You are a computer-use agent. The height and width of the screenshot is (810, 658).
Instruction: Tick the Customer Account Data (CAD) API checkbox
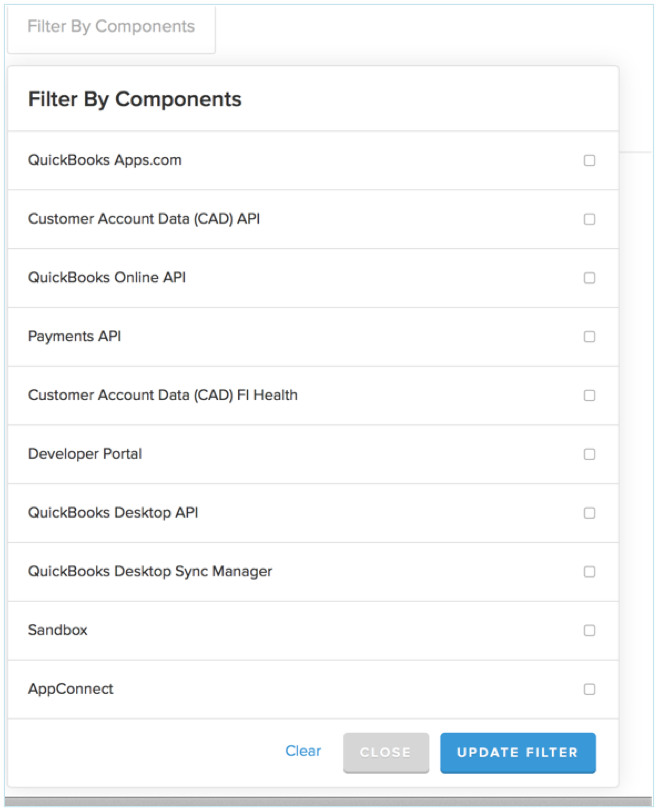589,219
